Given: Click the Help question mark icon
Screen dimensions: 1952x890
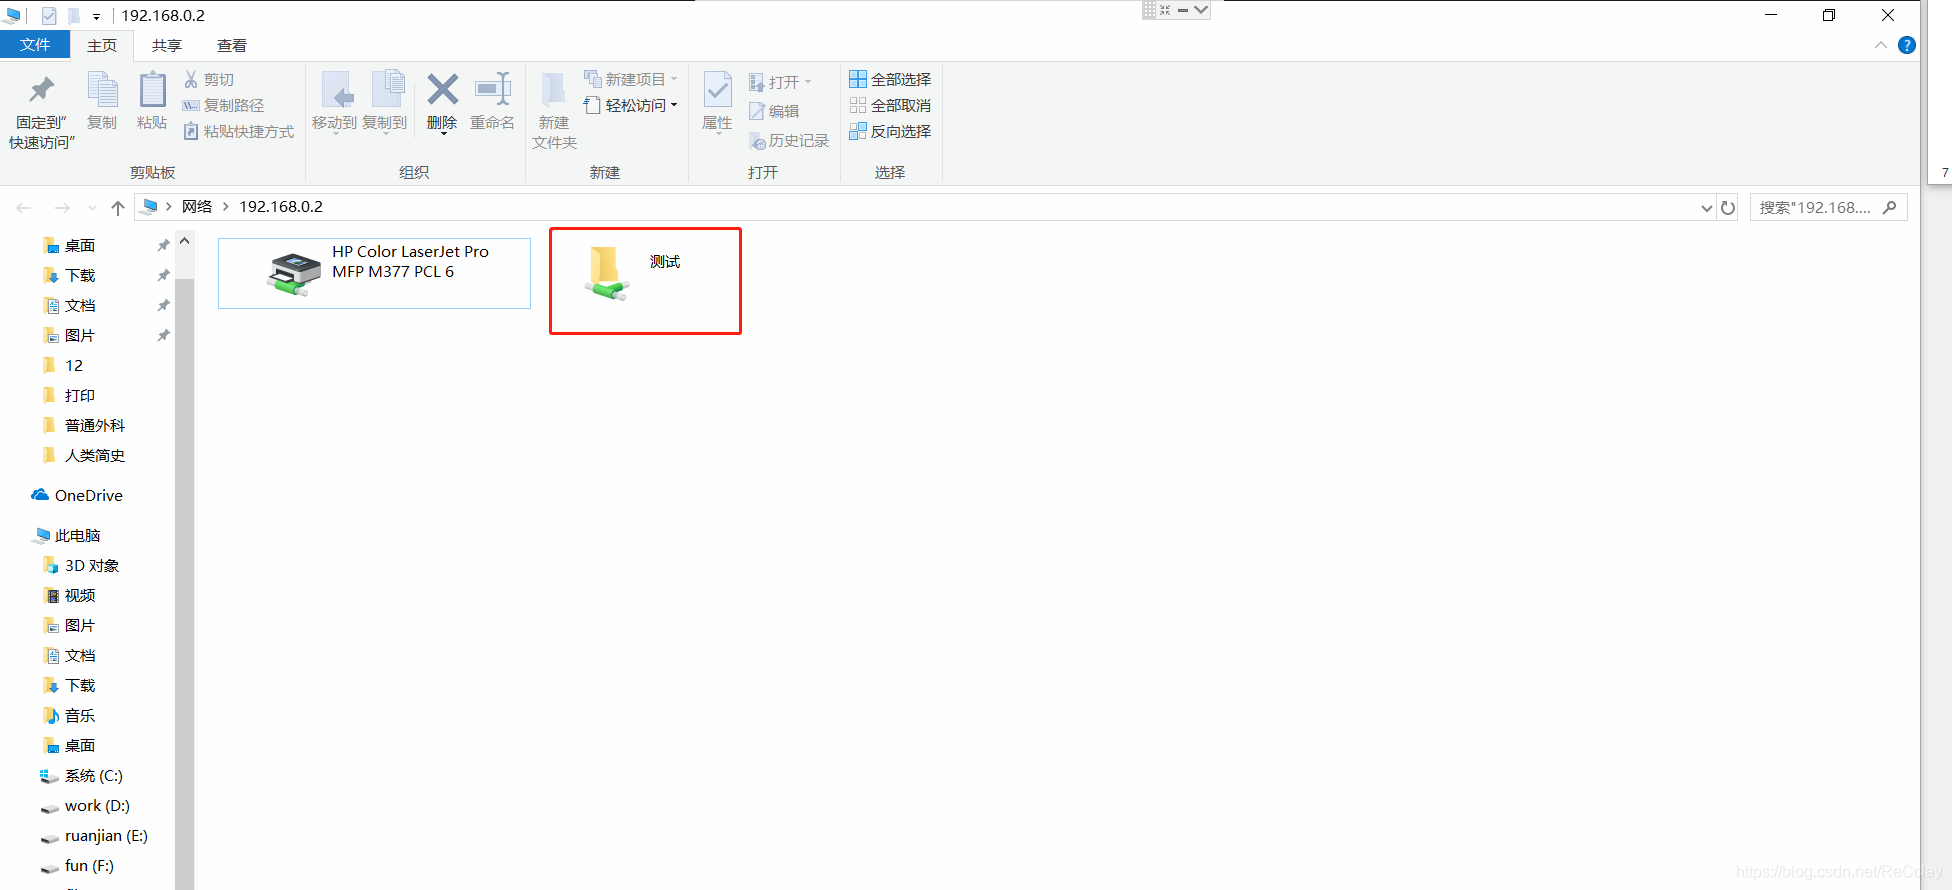Looking at the screenshot, I should pyautogui.click(x=1907, y=45).
